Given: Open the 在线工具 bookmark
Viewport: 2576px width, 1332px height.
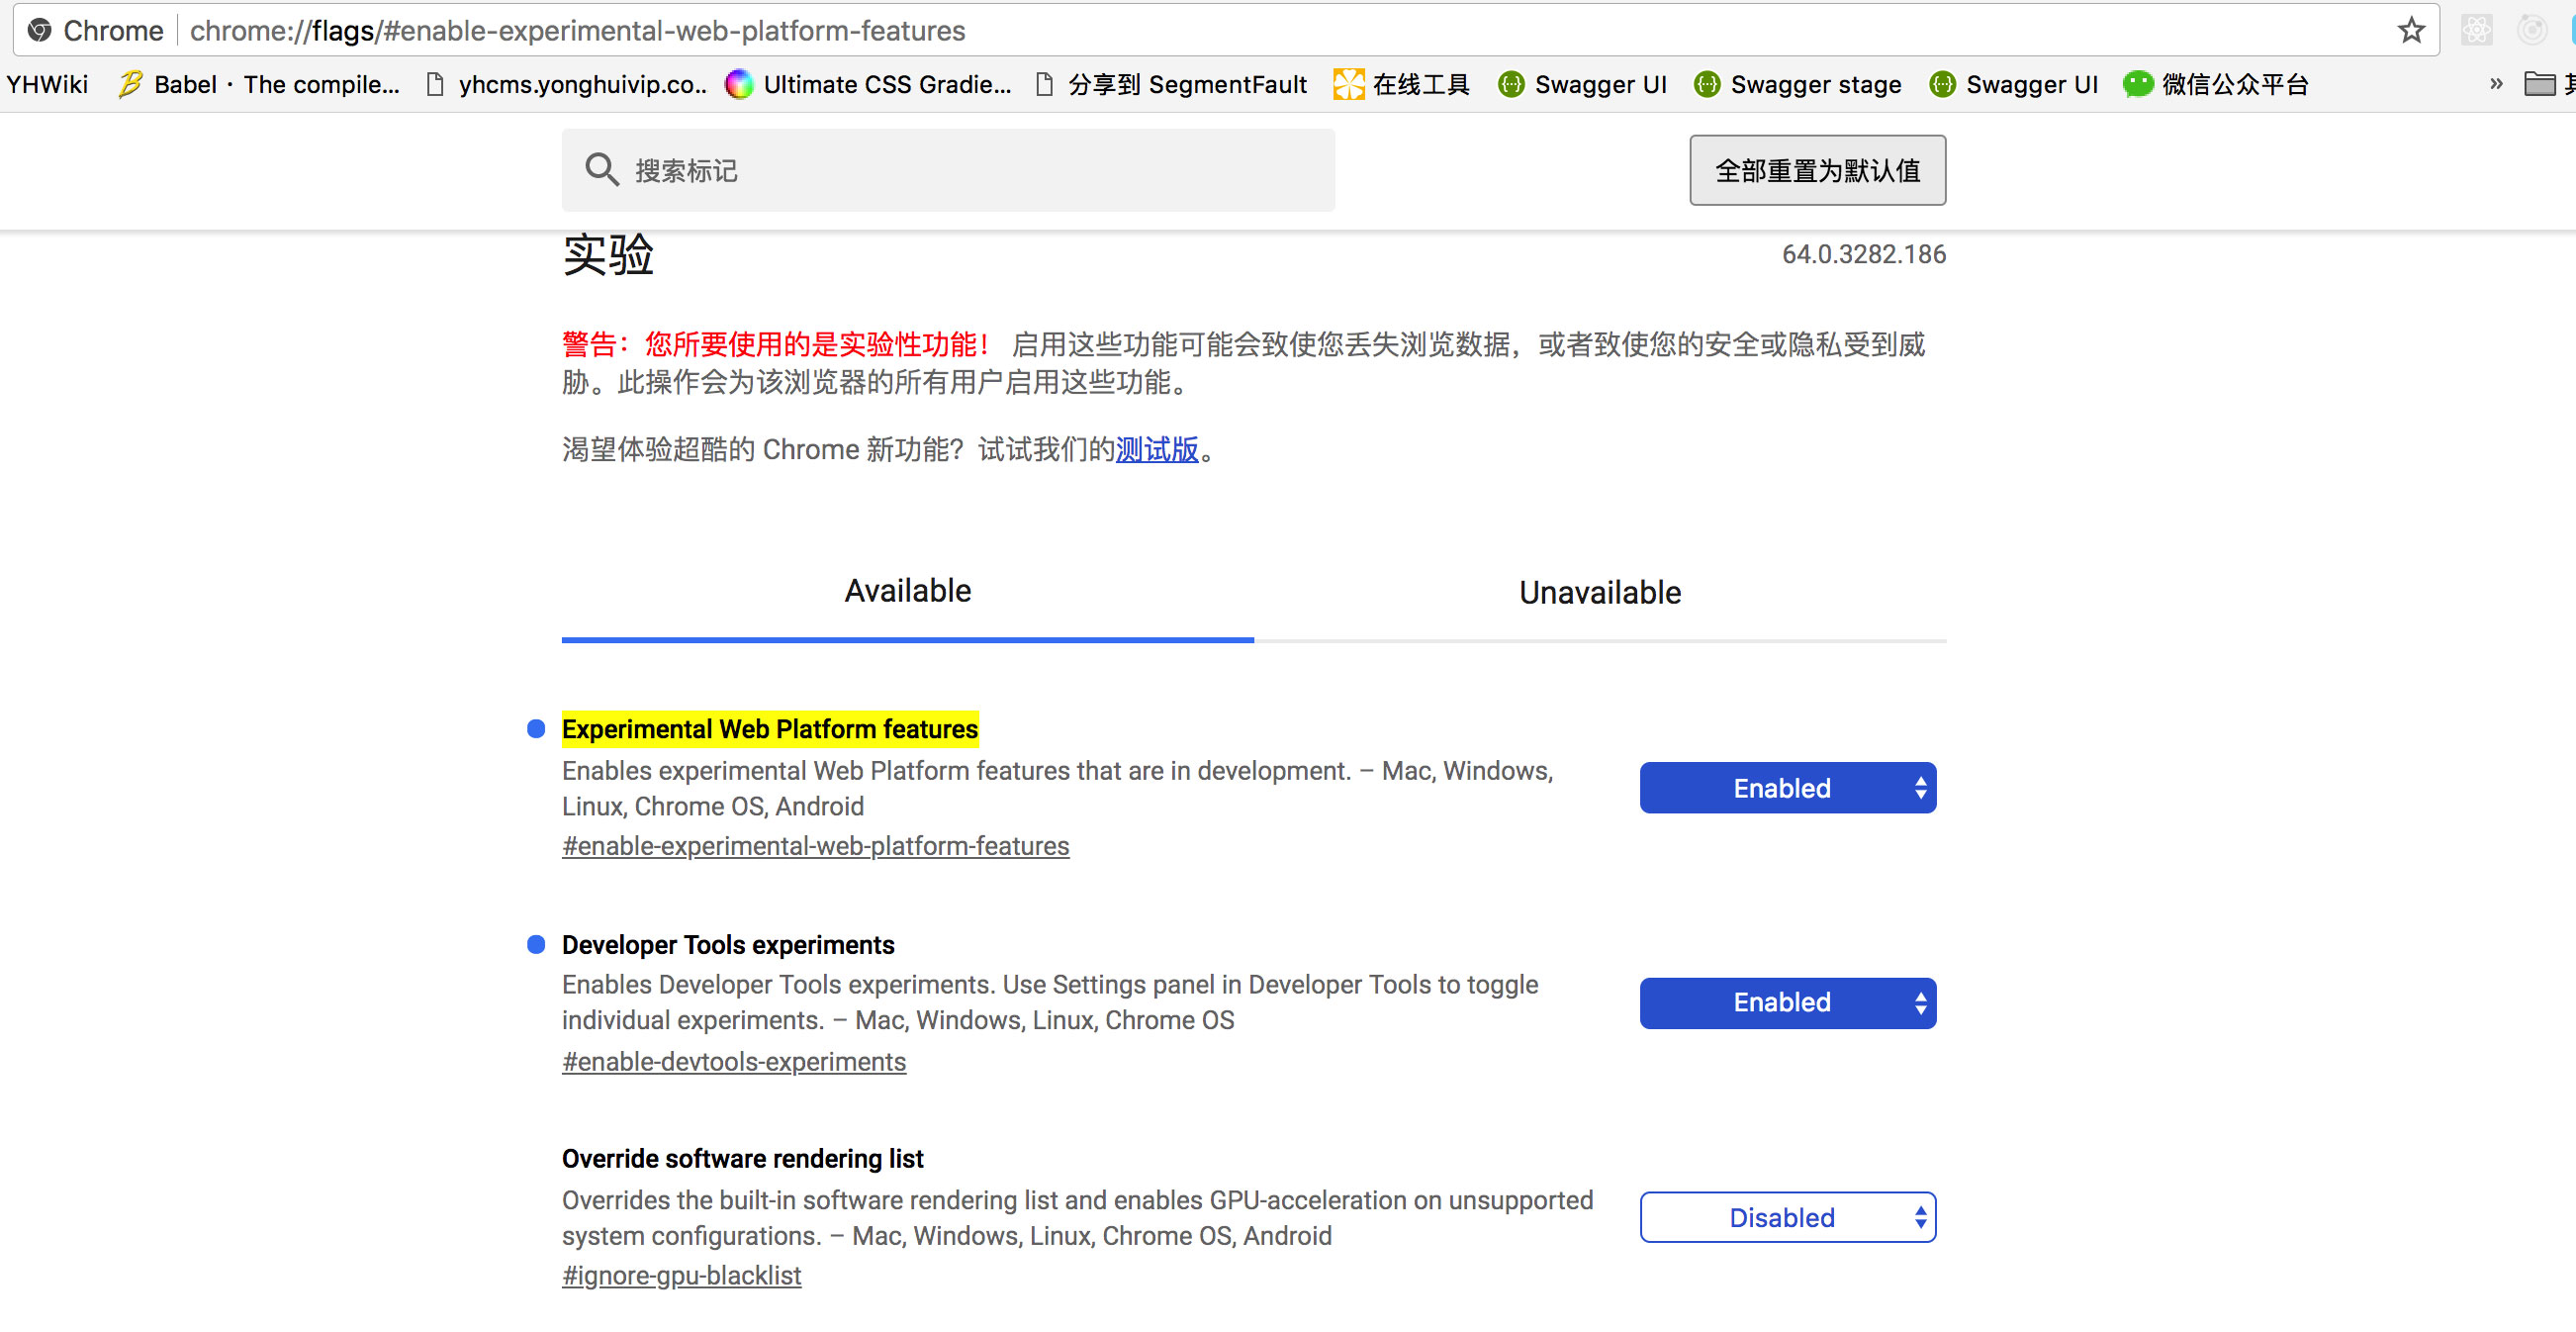Looking at the screenshot, I should (x=1401, y=84).
